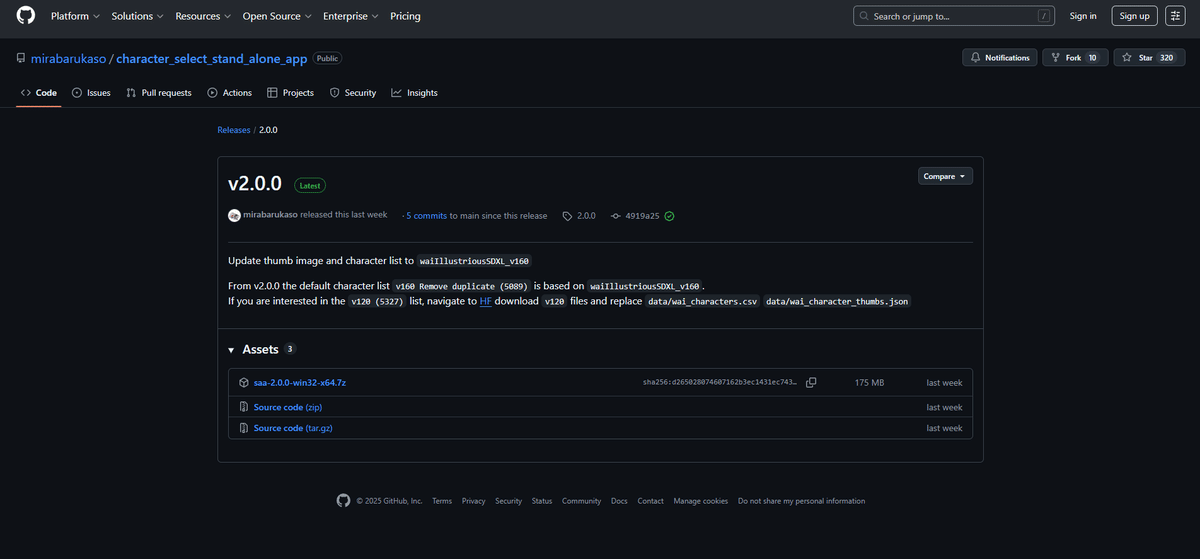
Task: Click the Notifications bell button
Action: point(999,58)
